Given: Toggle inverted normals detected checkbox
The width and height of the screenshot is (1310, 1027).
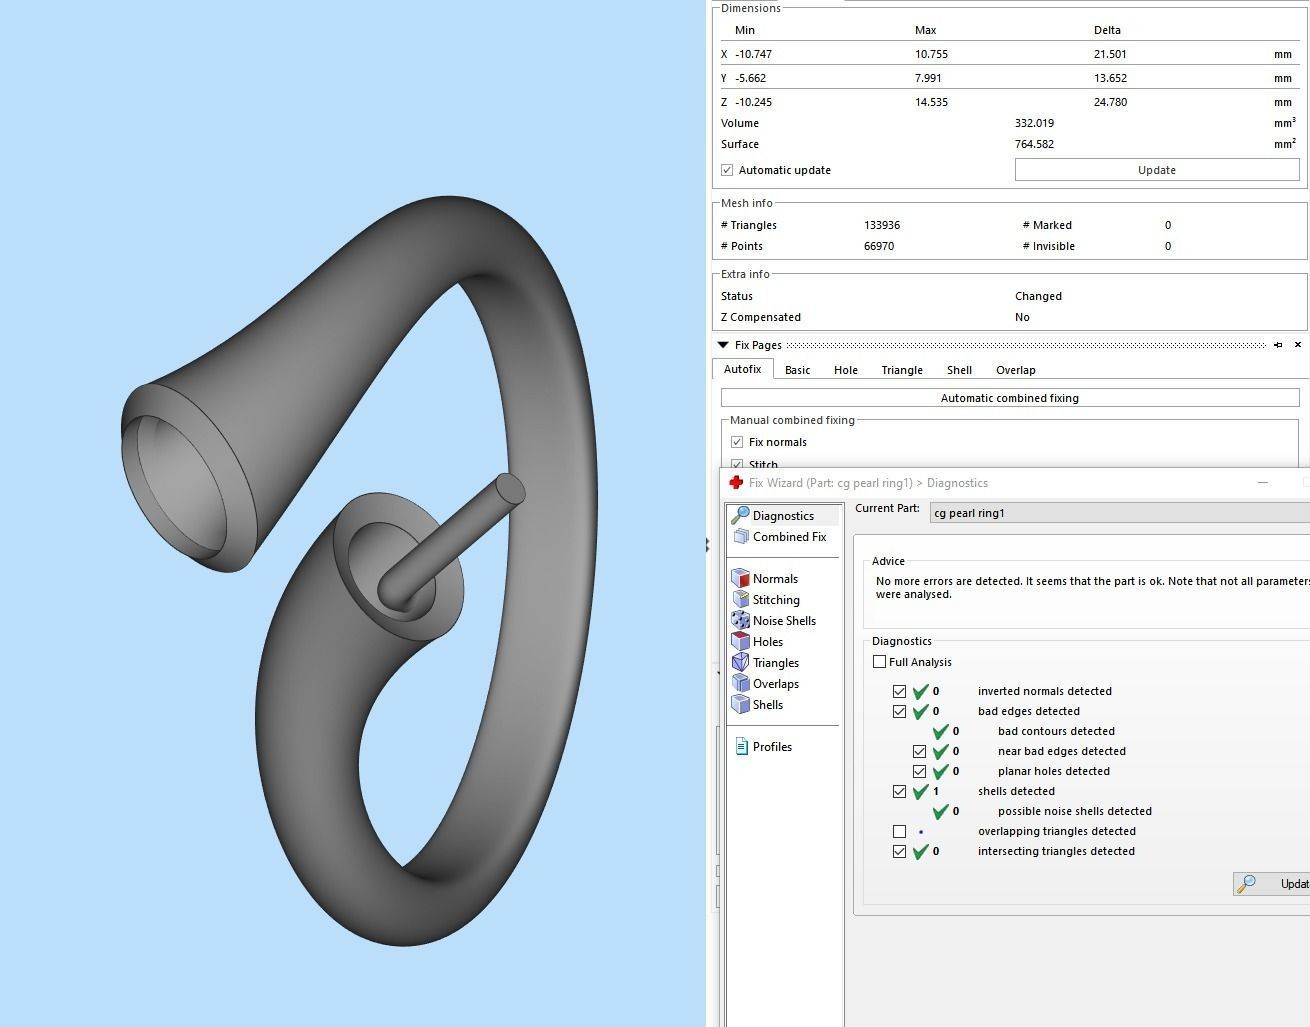Looking at the screenshot, I should 899,691.
